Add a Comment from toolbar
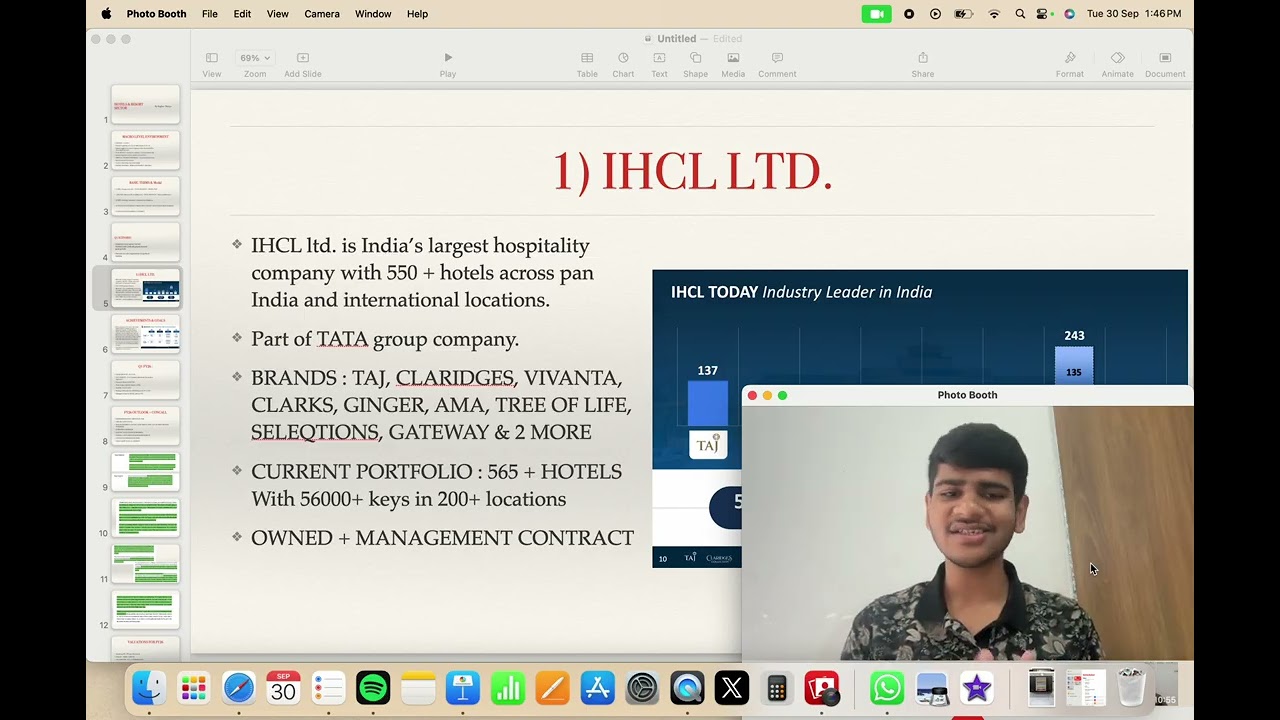The width and height of the screenshot is (1280, 720). 777,58
